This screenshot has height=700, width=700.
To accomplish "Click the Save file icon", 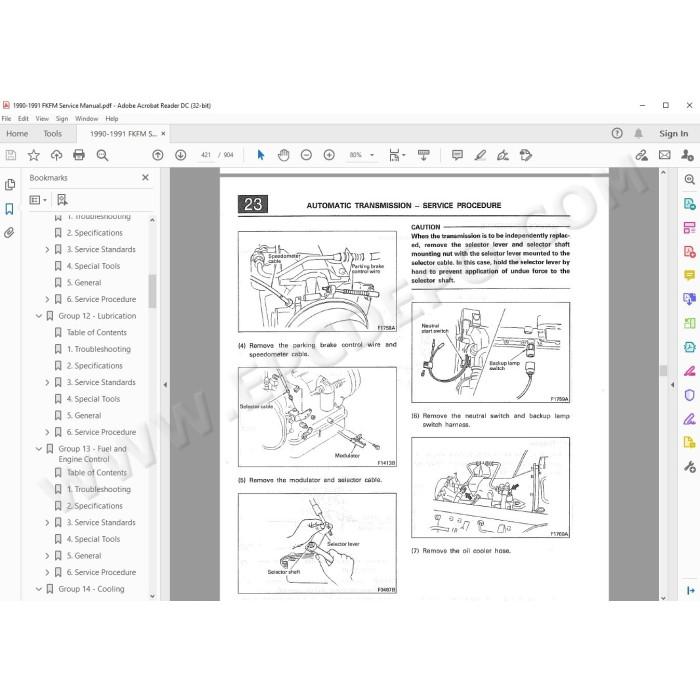I will 11,155.
